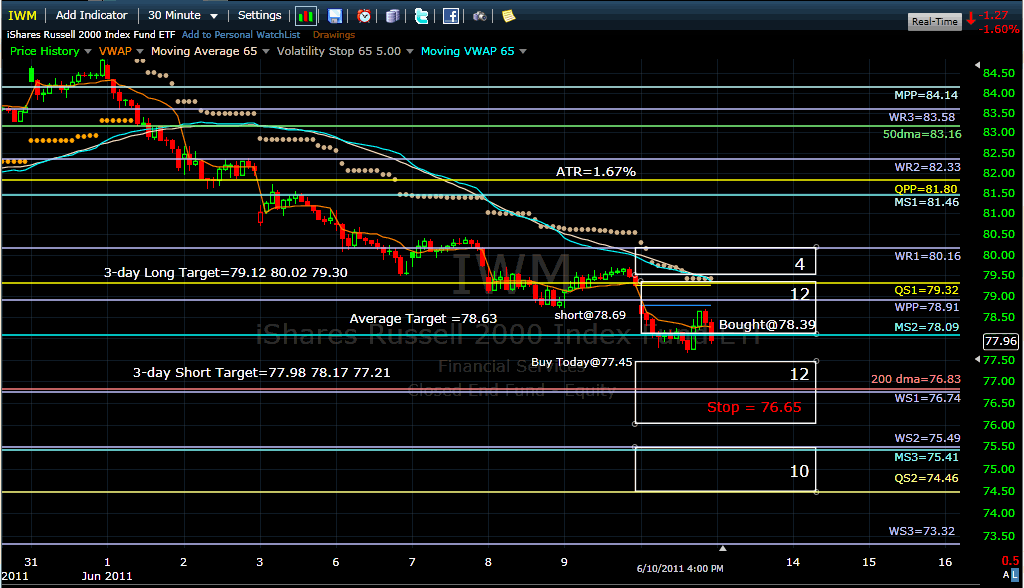1024x588 pixels.
Task: Click the '200 dma=76.83' red label
Action: [916, 379]
